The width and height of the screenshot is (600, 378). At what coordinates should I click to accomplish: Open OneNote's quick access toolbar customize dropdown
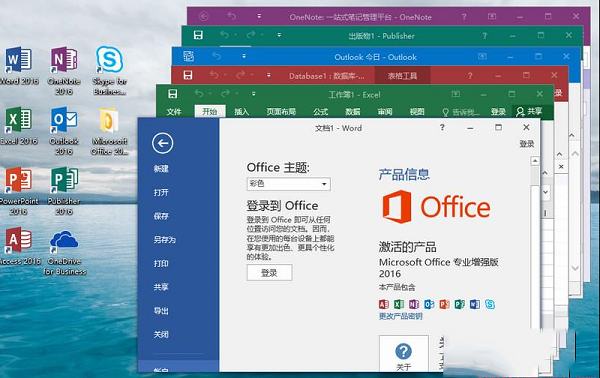(x=259, y=16)
